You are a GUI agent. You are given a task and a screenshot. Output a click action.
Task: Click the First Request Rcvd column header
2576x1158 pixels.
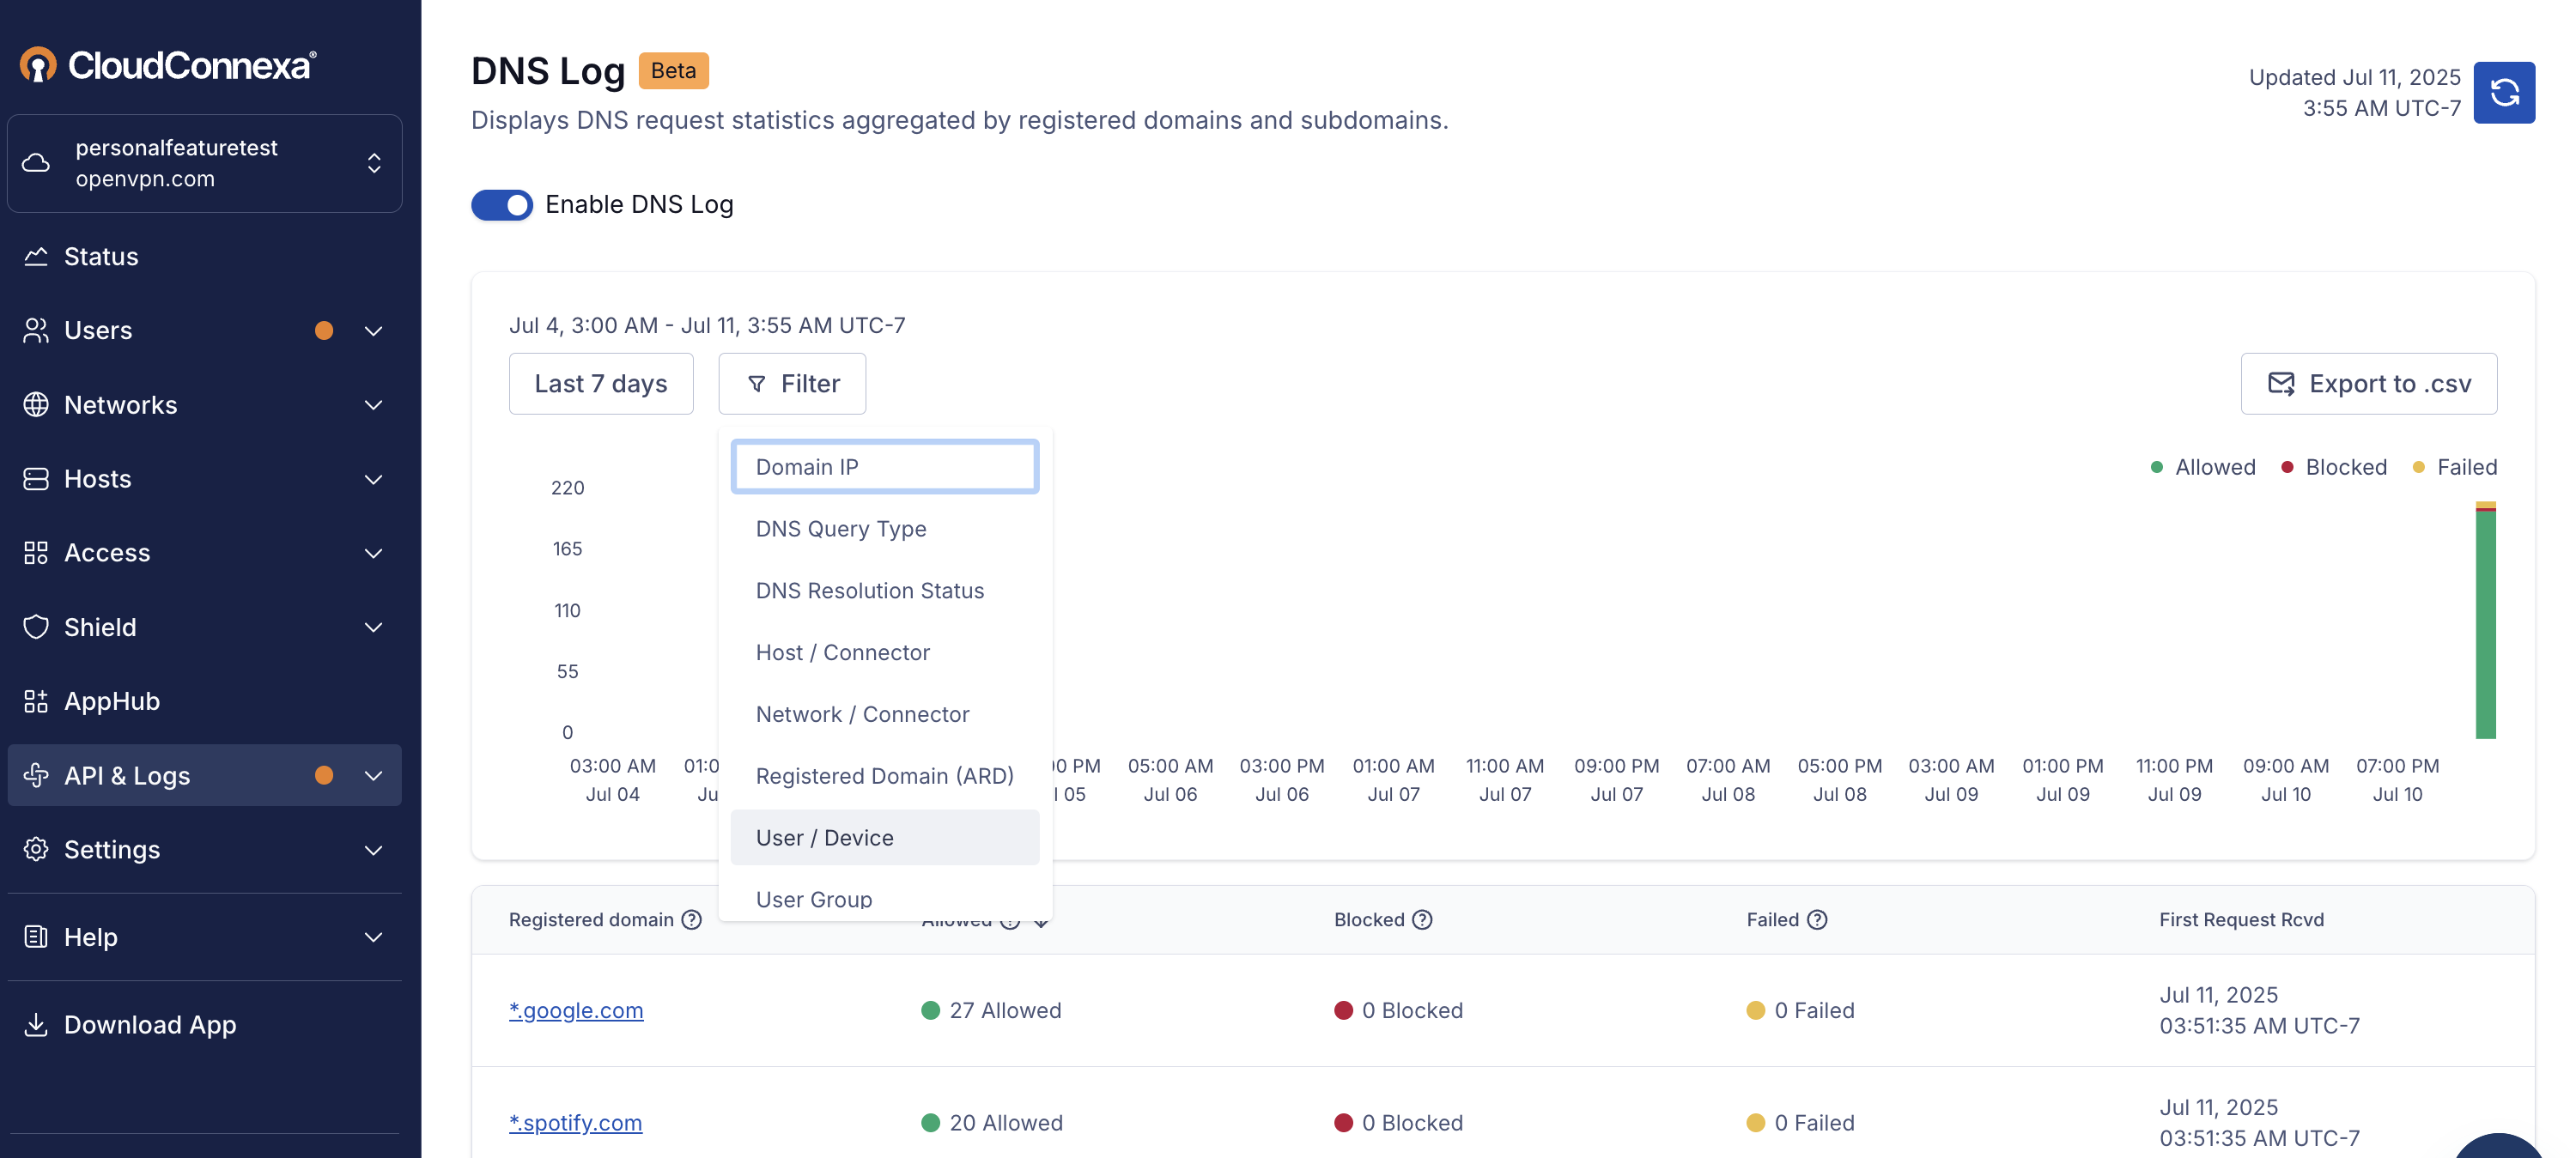[2241, 919]
